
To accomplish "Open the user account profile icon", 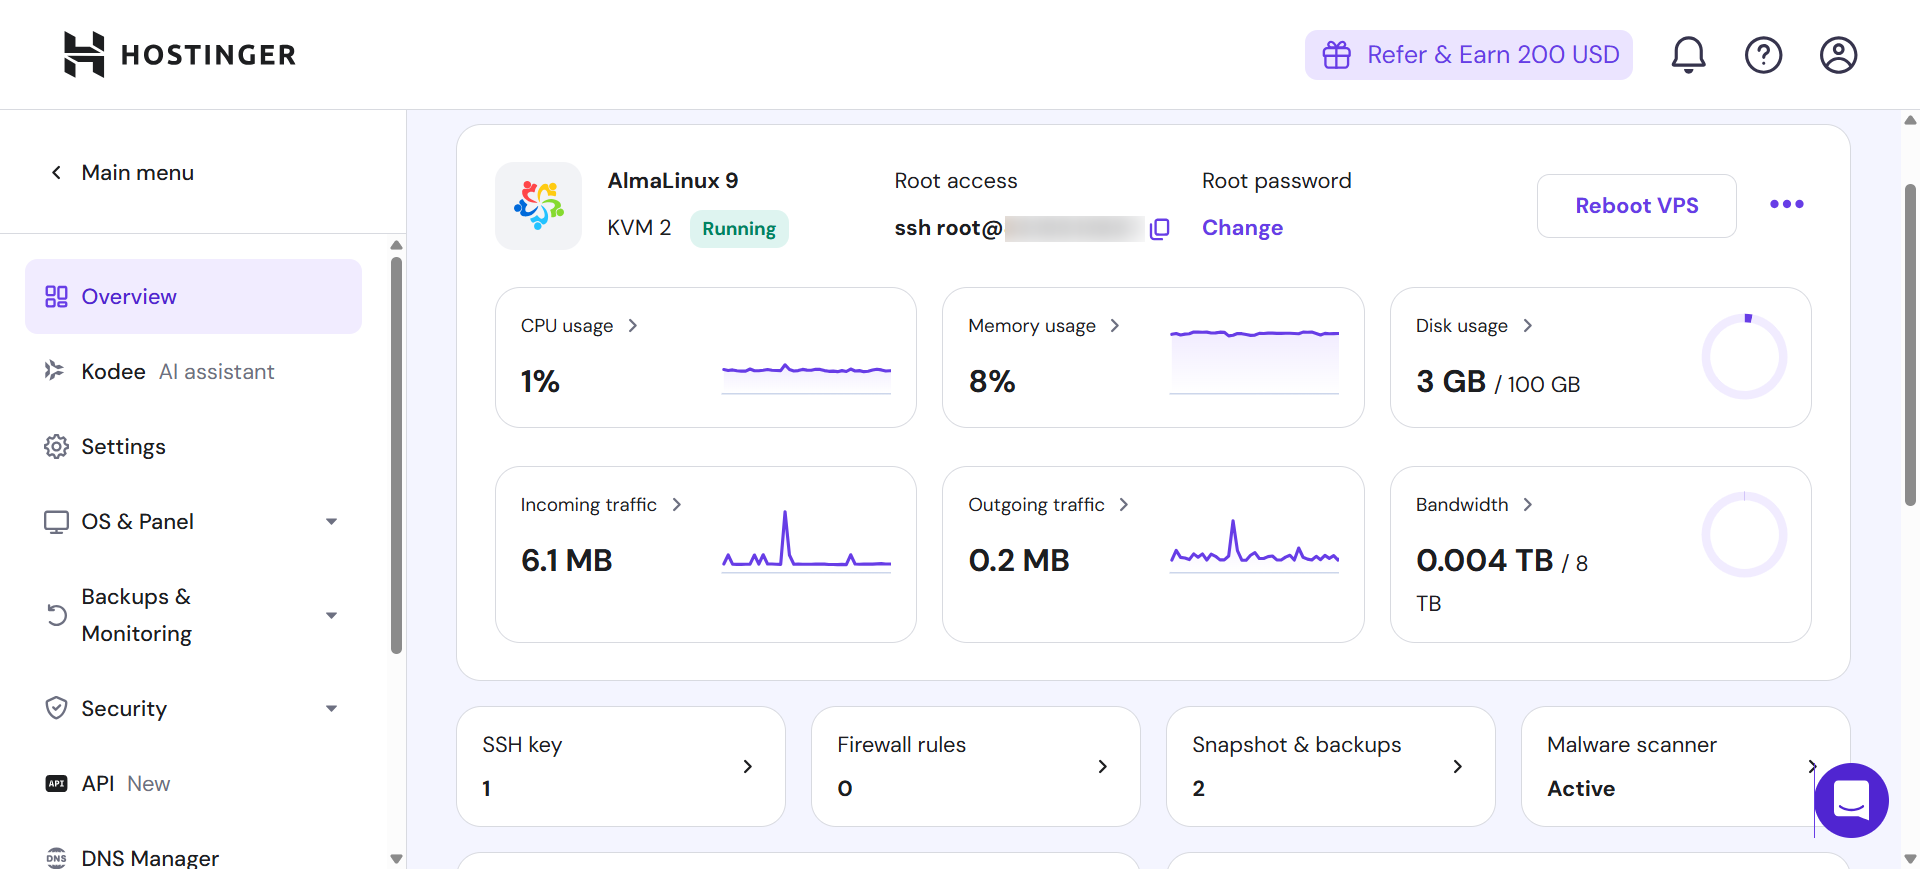I will click(1838, 55).
